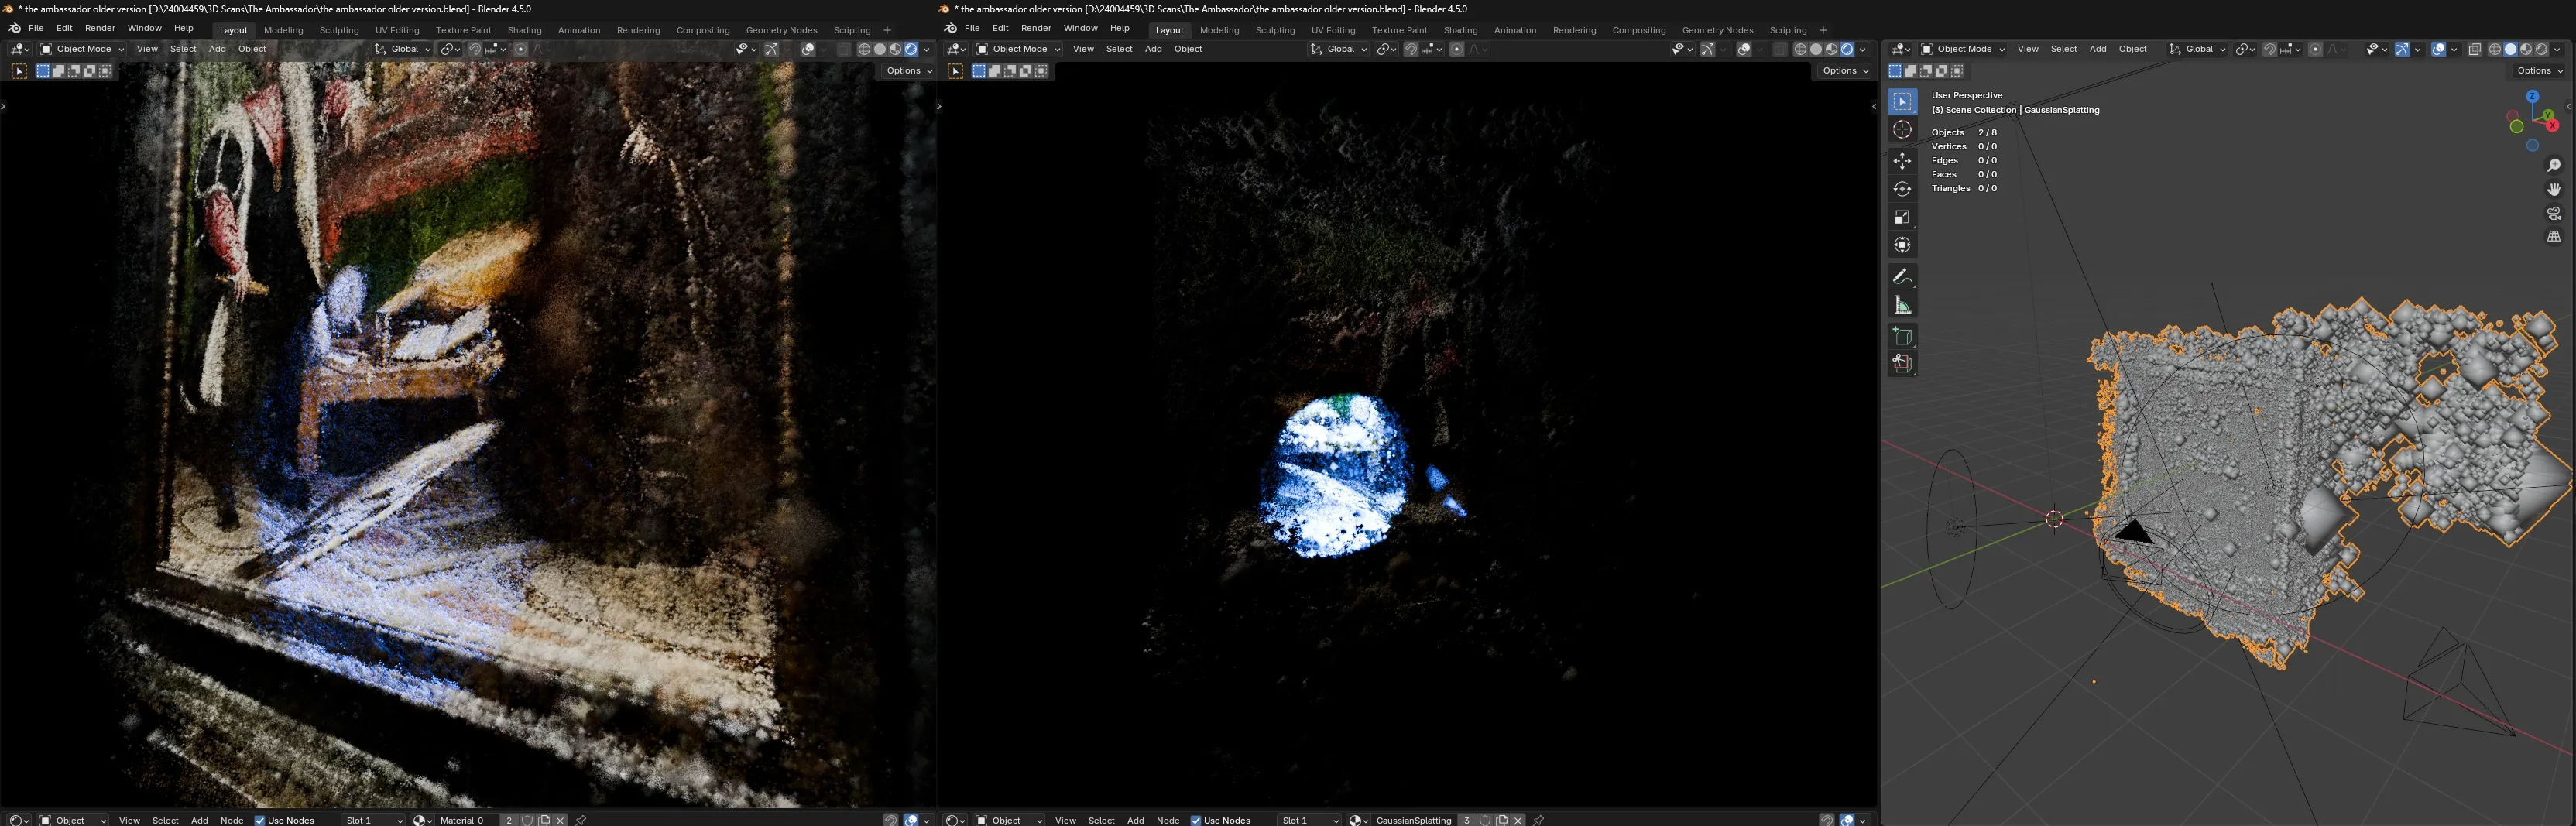Select the Rotate tool

coord(1902,188)
